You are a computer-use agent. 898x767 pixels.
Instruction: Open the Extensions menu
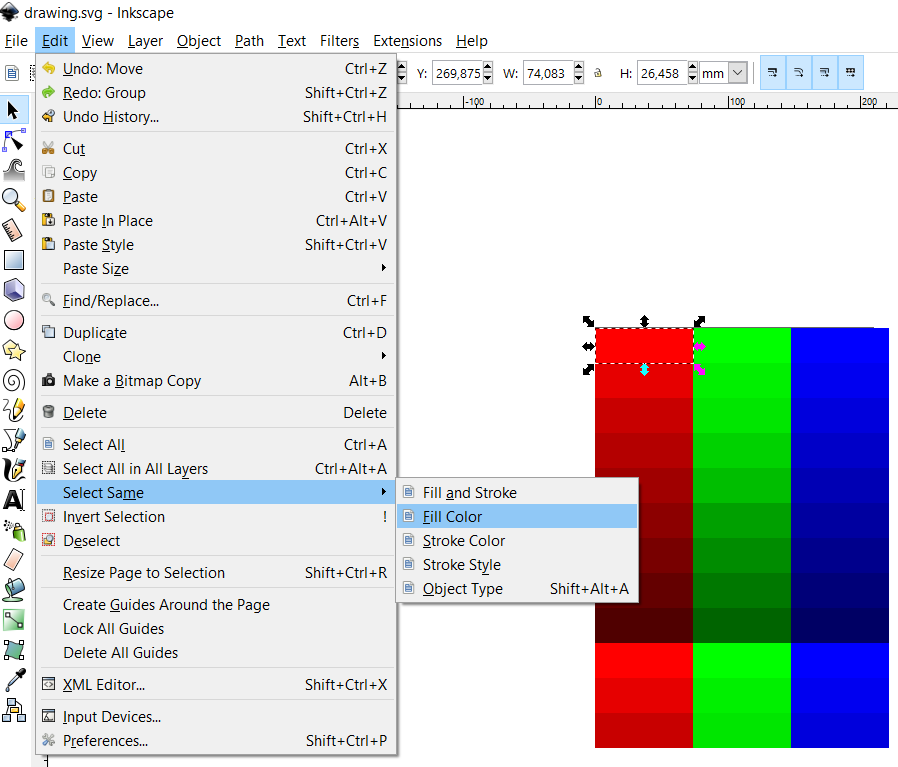[x=407, y=41]
